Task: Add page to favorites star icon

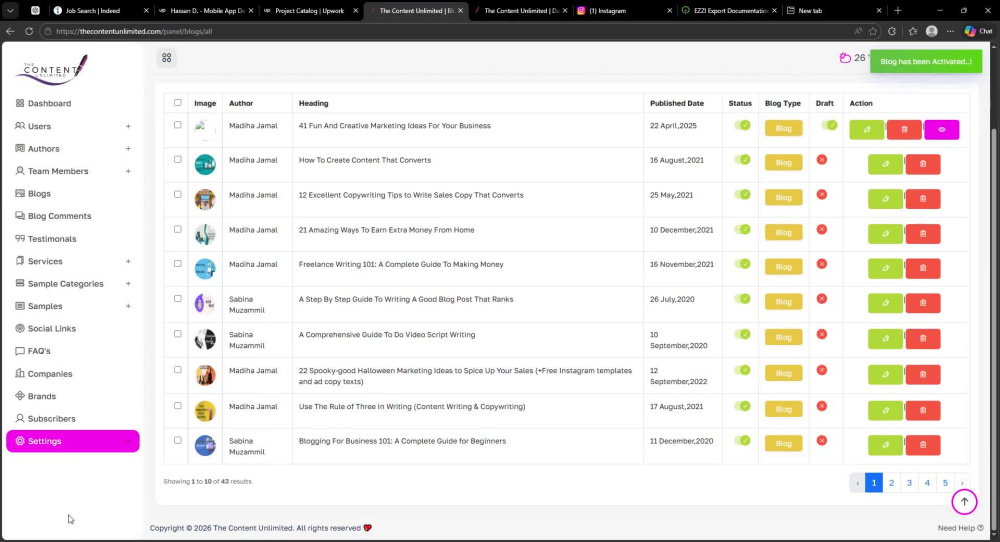Action: (873, 31)
